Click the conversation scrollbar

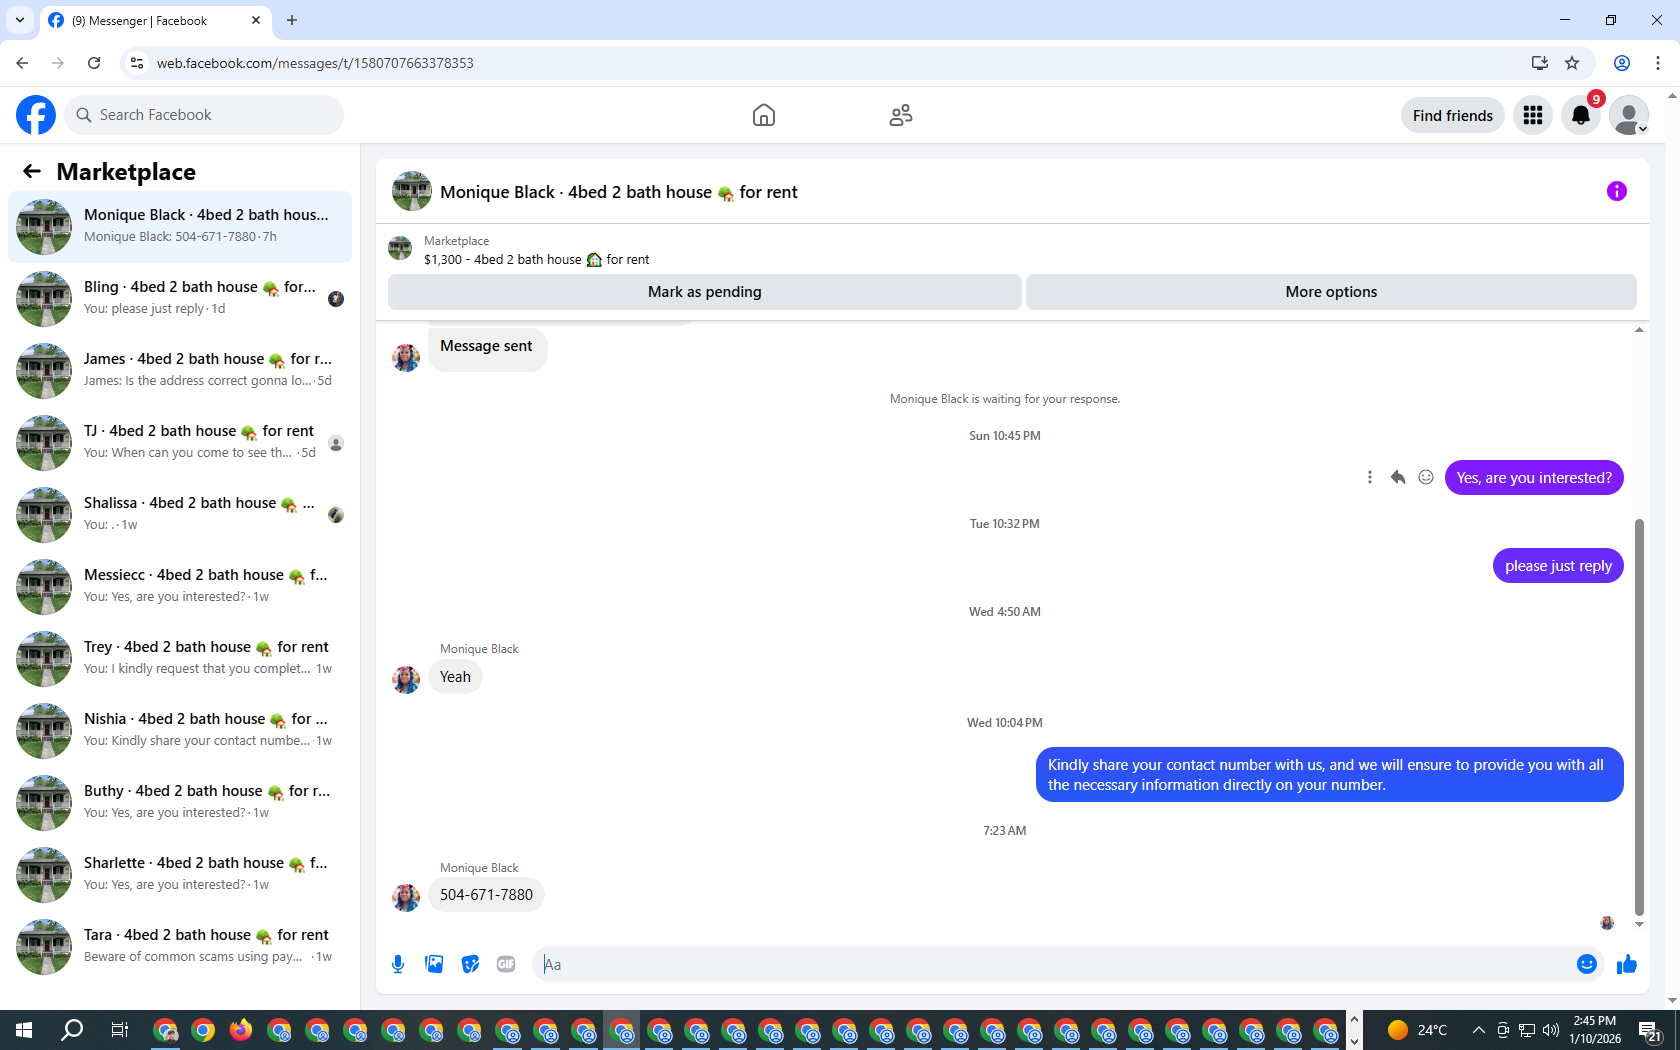tap(1639, 717)
